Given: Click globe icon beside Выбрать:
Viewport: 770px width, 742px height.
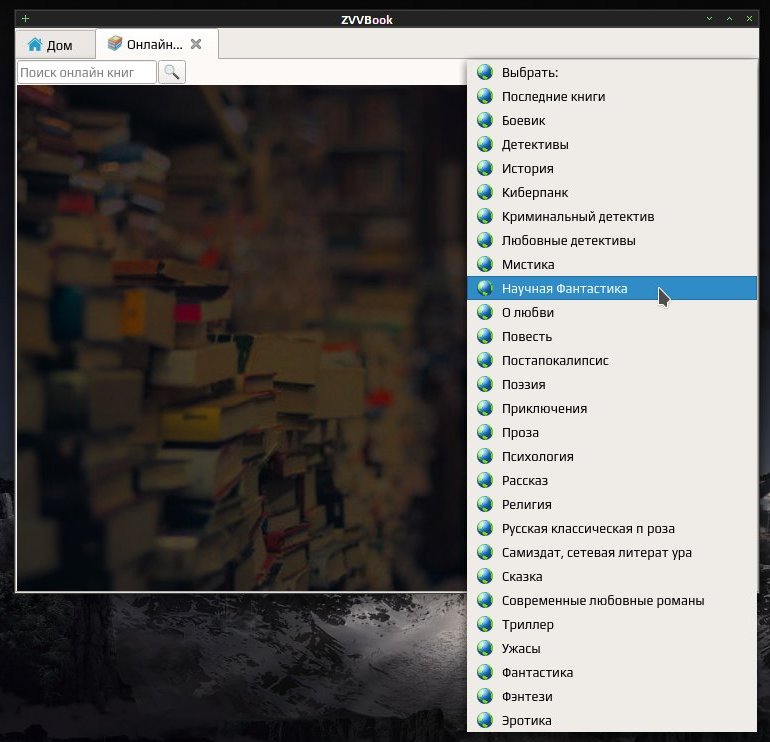Looking at the screenshot, I should (x=485, y=72).
